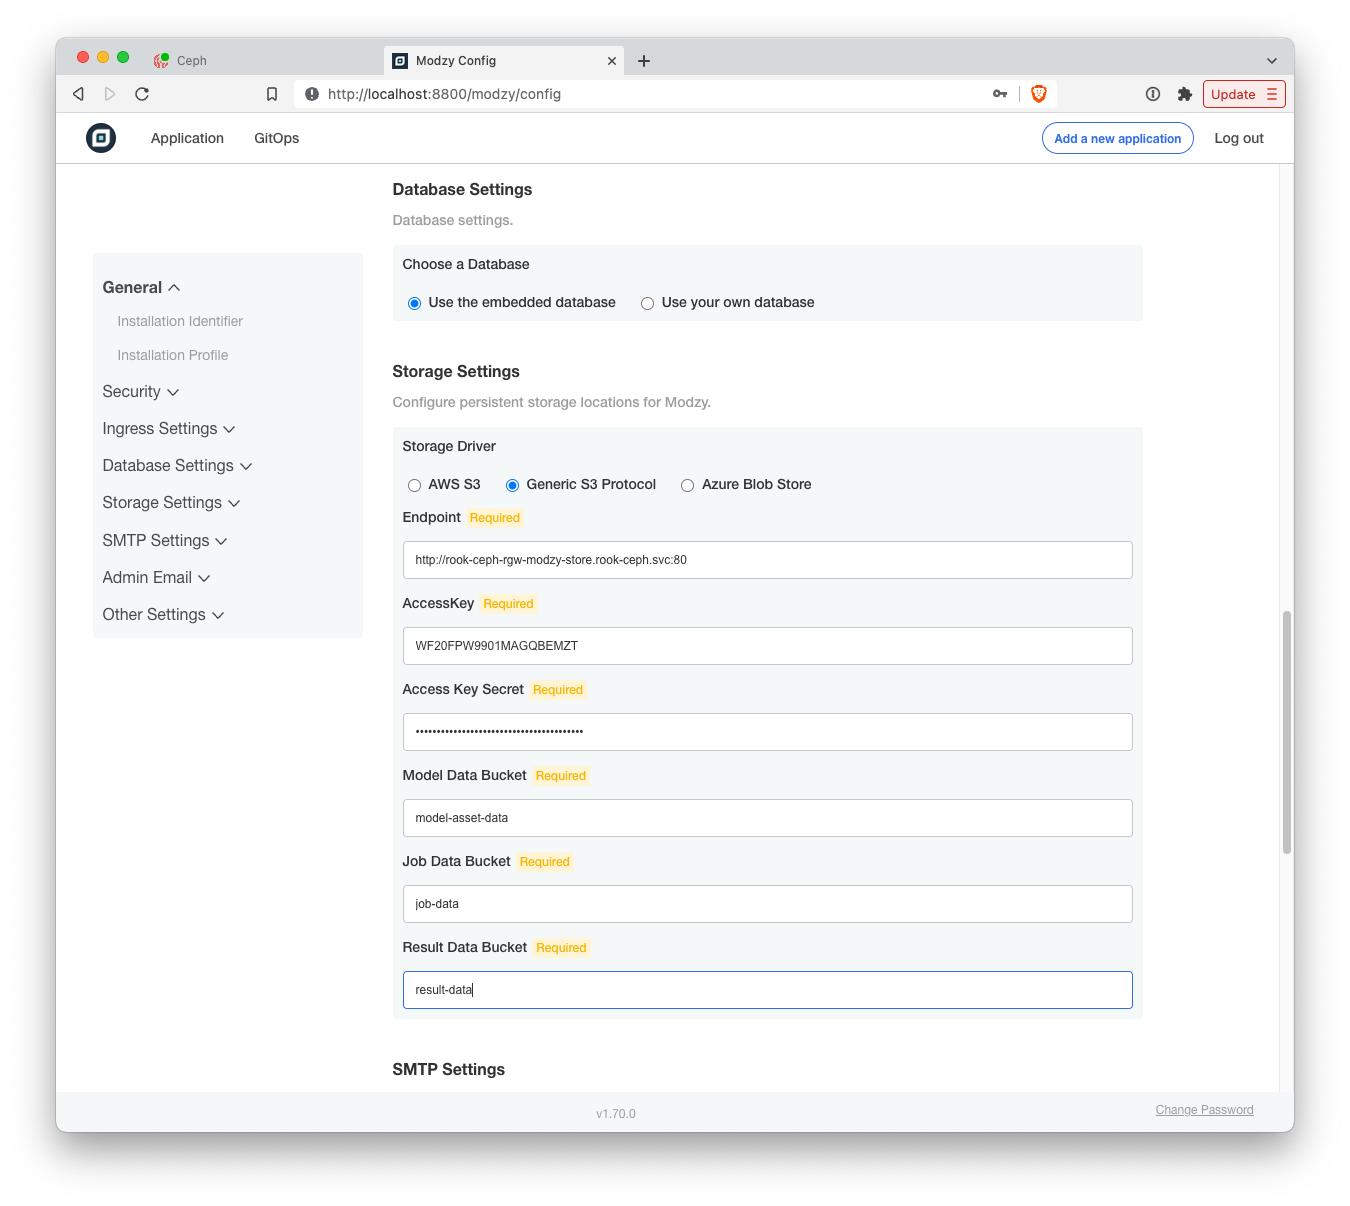
Task: Expand SMTP Settings in sidebar
Action: (165, 541)
